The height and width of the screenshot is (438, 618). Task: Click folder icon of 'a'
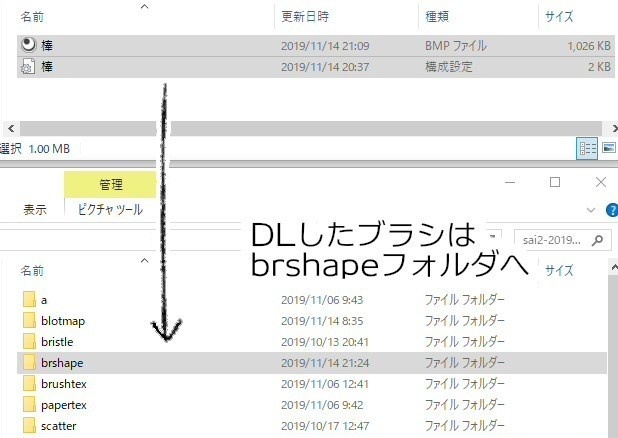(x=30, y=300)
